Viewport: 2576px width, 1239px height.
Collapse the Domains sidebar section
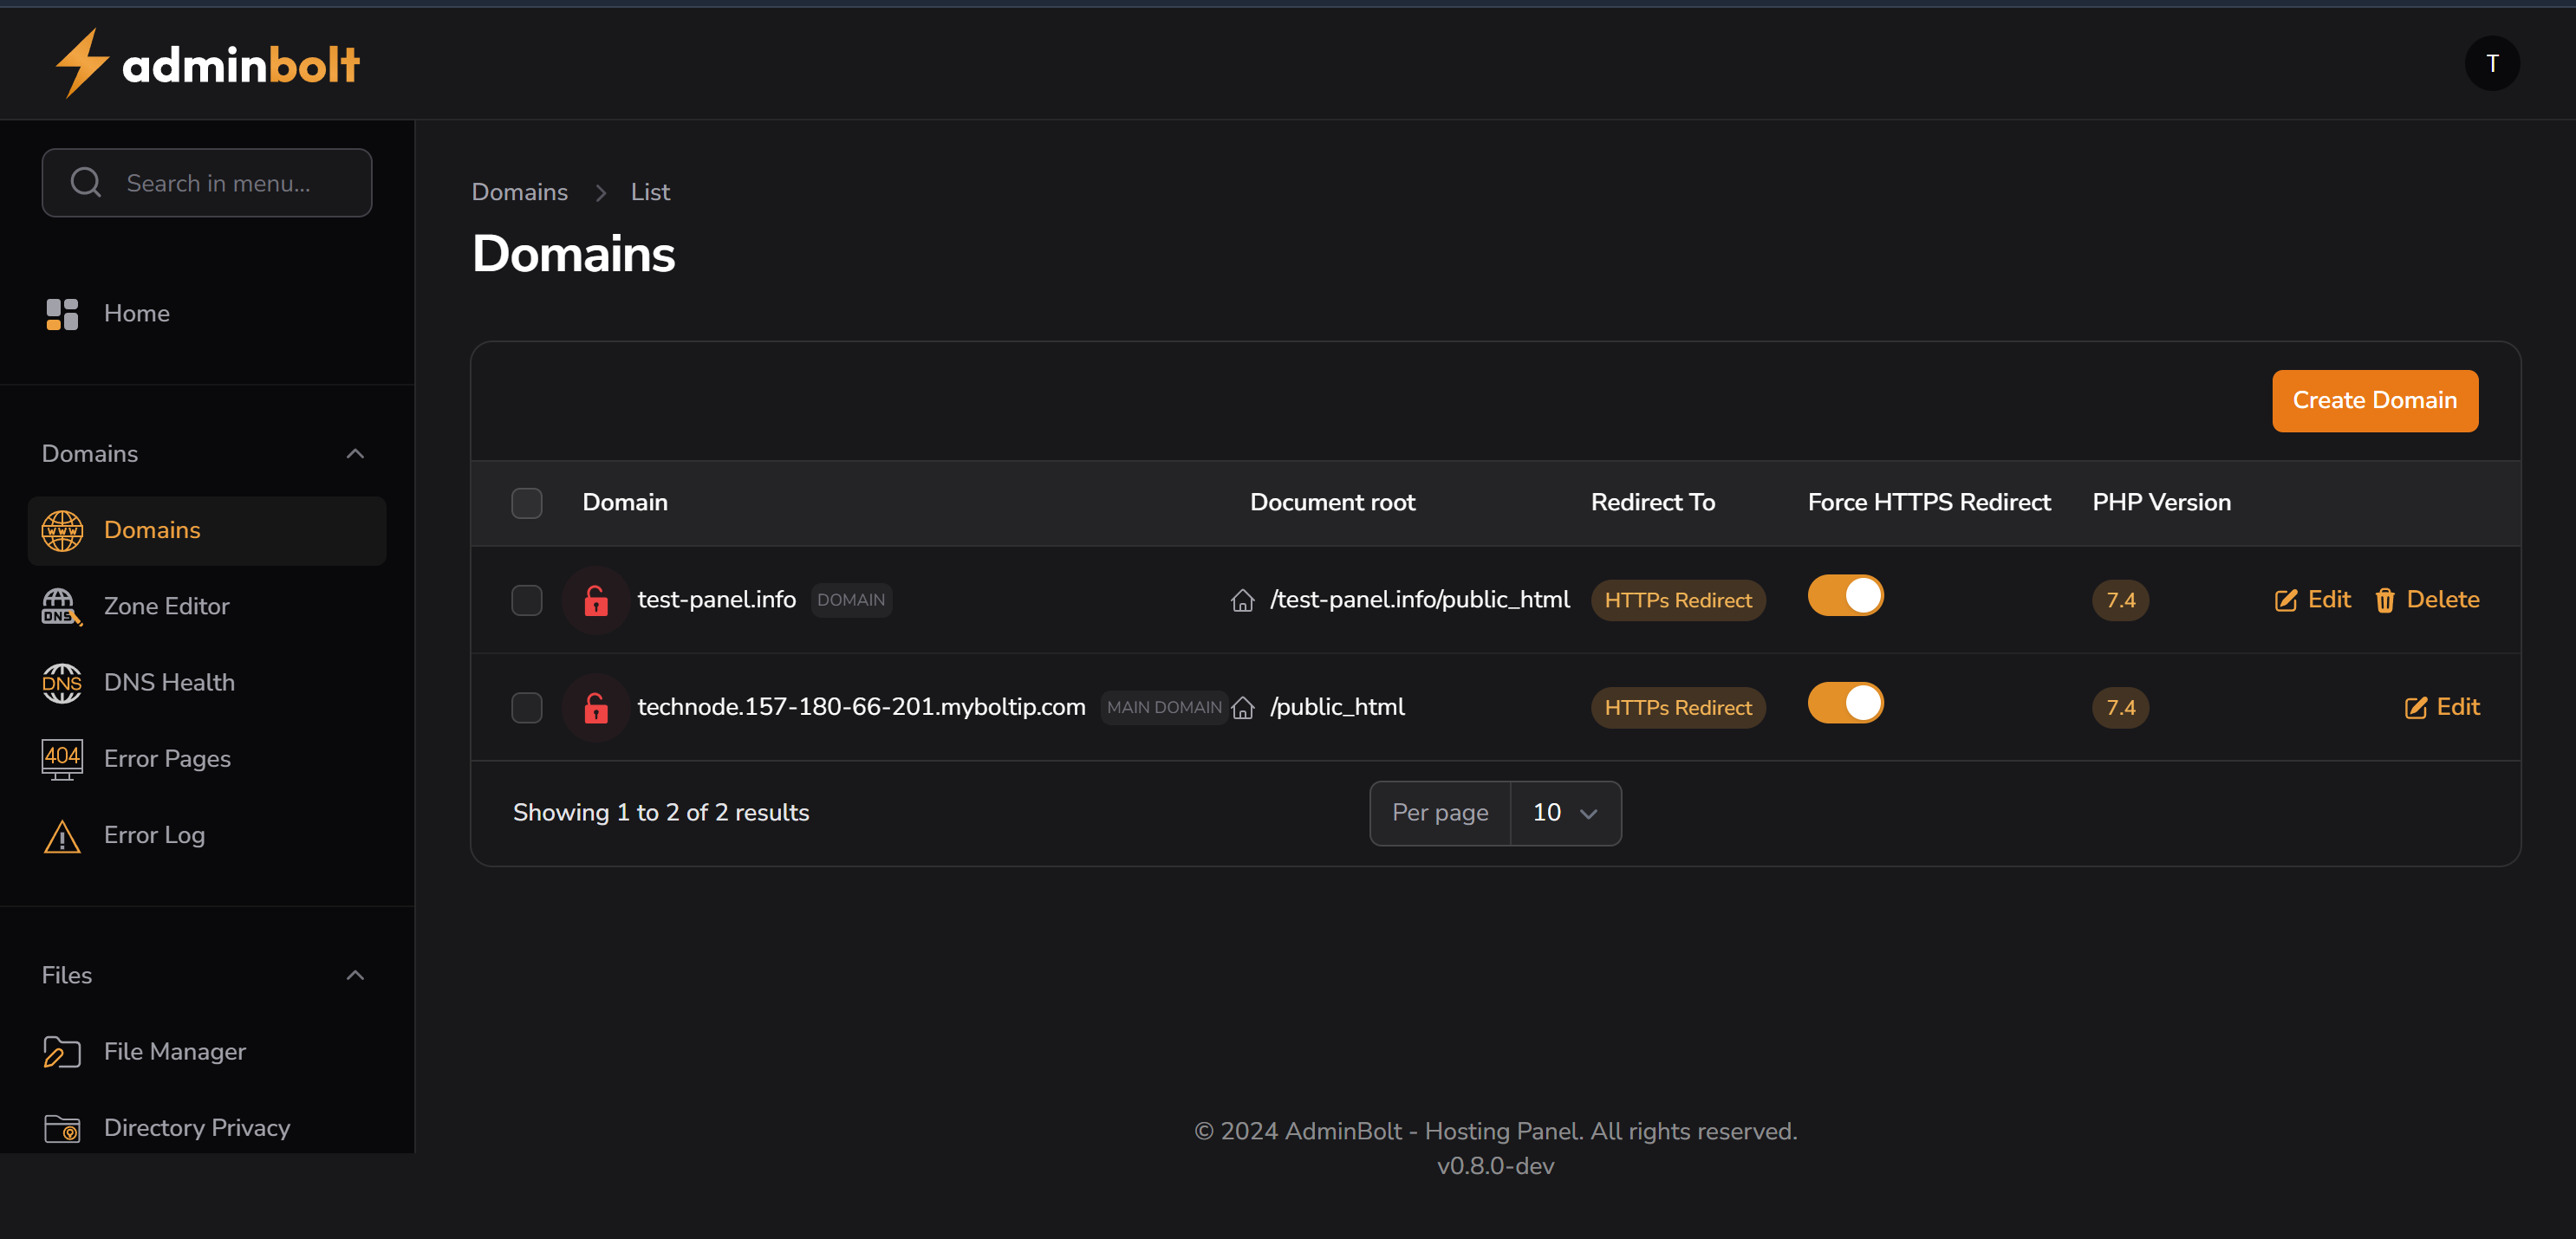tap(355, 454)
